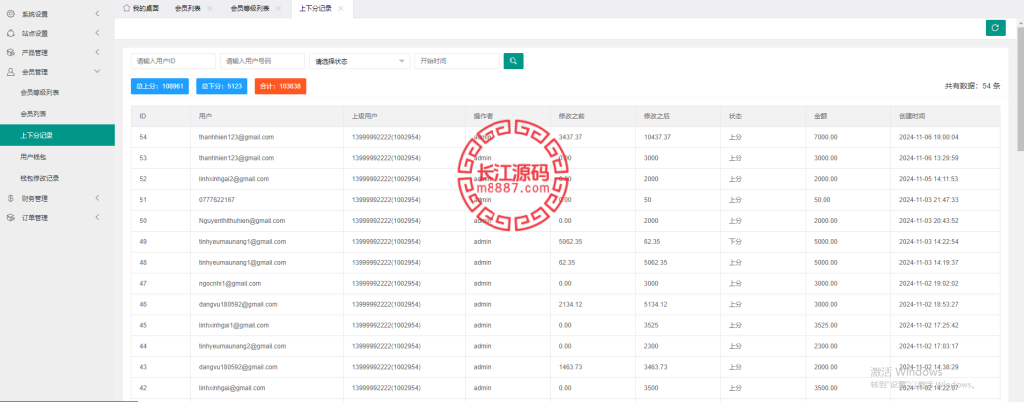Image resolution: width=1024 pixels, height=402 pixels.
Task: Click the 产品管理 cube icon
Action: [10, 53]
